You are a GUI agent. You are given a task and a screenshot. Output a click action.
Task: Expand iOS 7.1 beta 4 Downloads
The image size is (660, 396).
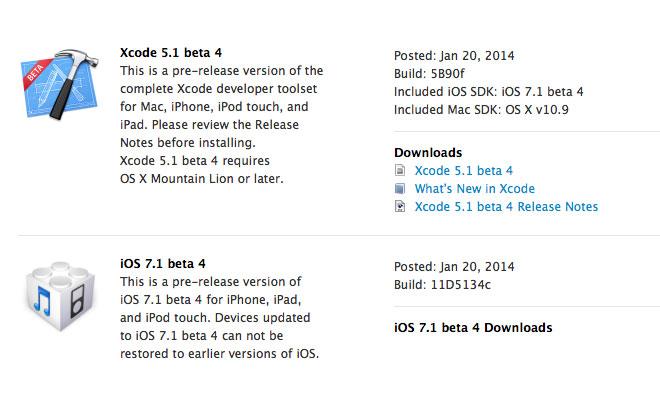473,327
